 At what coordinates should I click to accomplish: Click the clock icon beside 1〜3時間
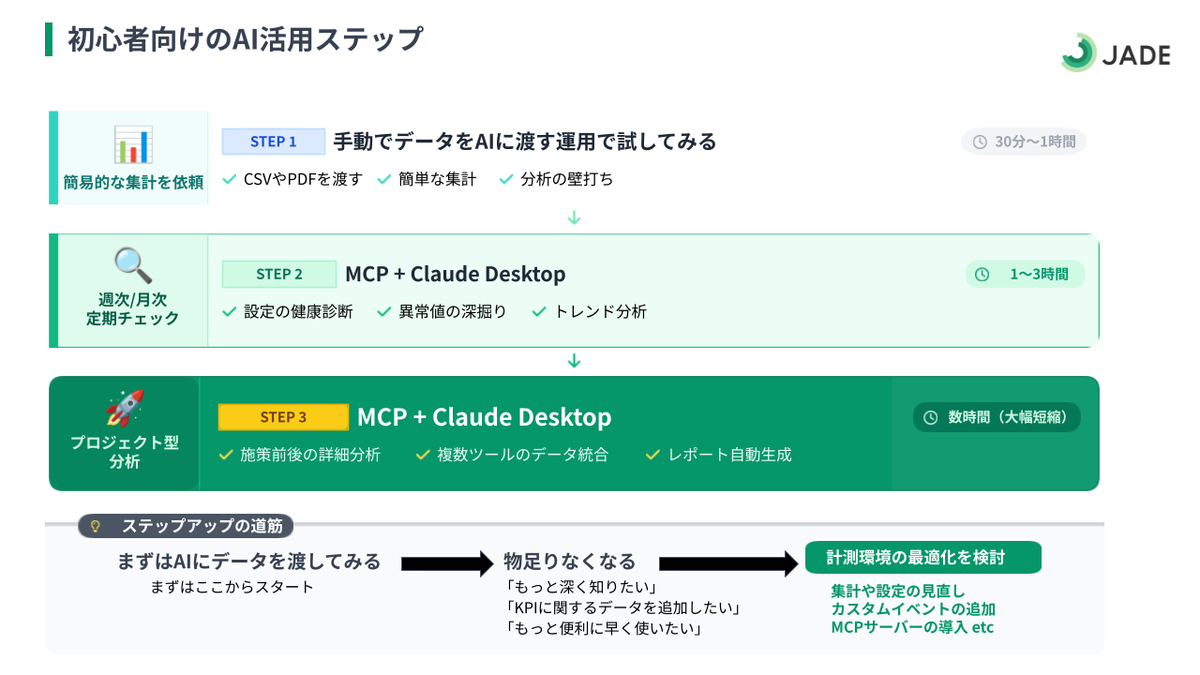pos(982,274)
